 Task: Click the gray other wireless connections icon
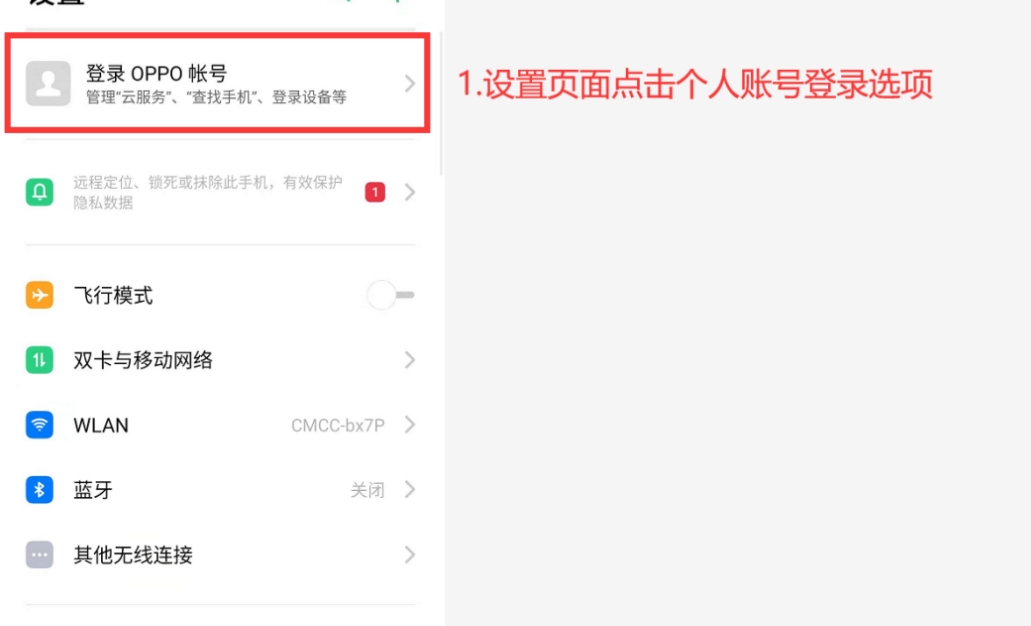39,555
